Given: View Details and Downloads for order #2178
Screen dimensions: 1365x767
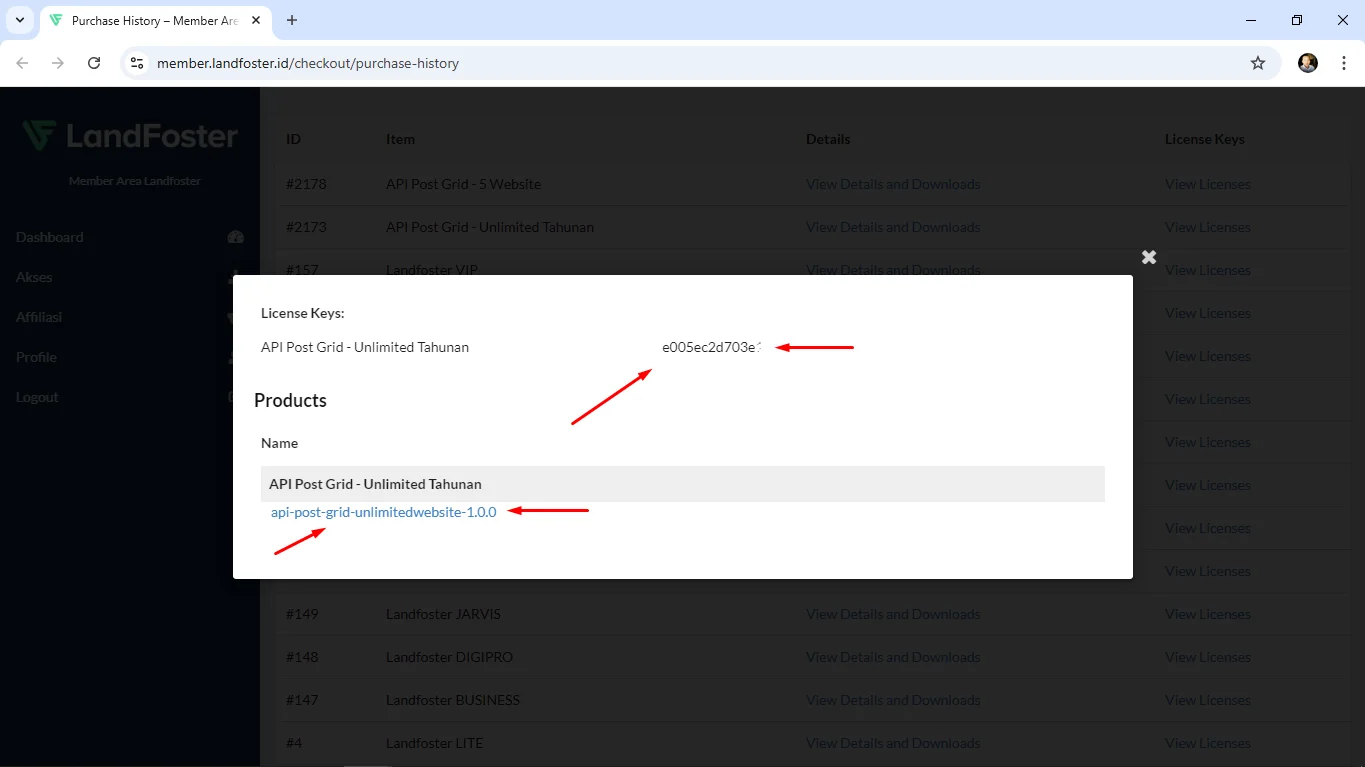Looking at the screenshot, I should pos(893,184).
